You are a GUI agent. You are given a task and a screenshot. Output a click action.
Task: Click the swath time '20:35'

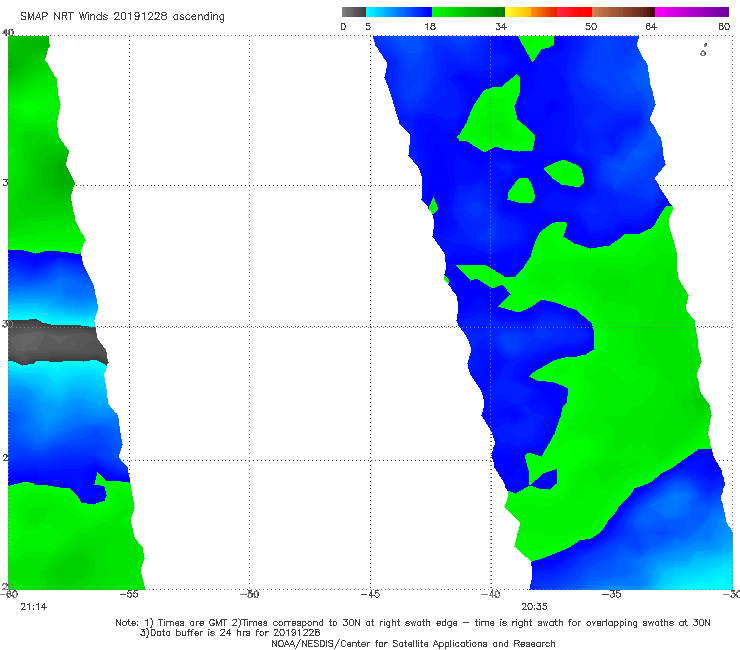tap(534, 607)
